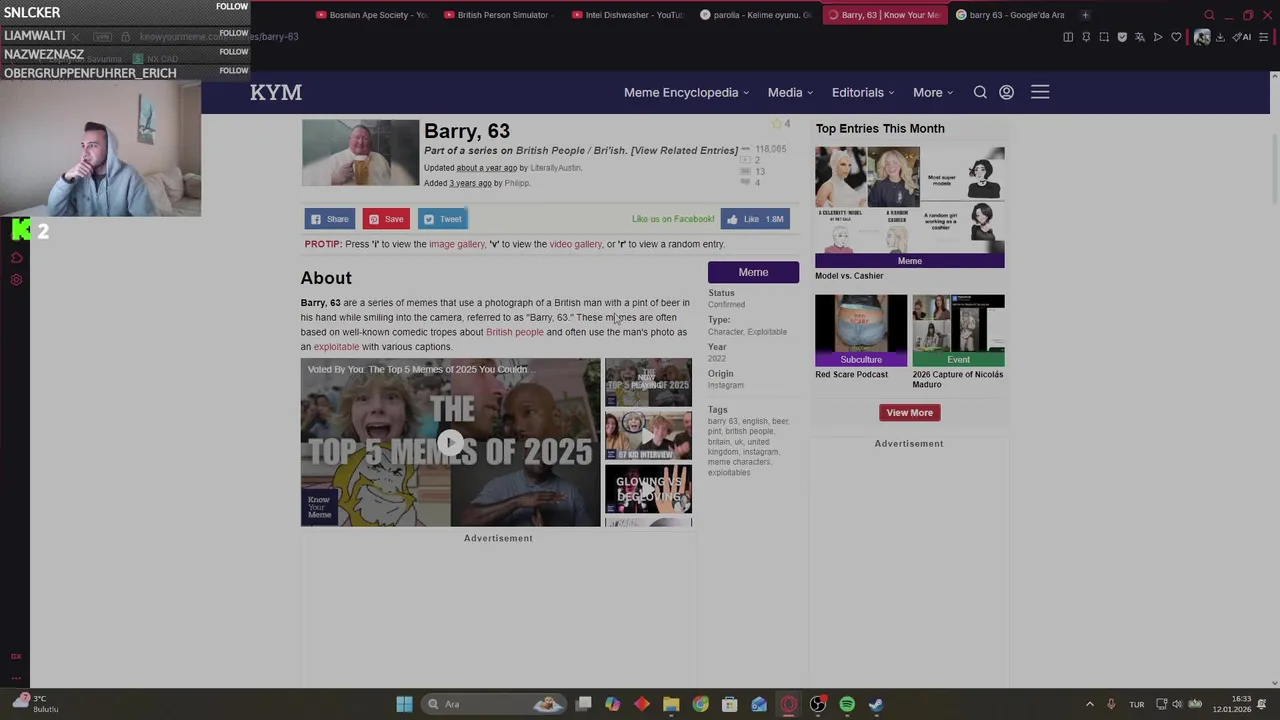This screenshot has width=1280, height=720.
Task: Click the heart bookmark icon in toolbar
Action: [x=1176, y=37]
